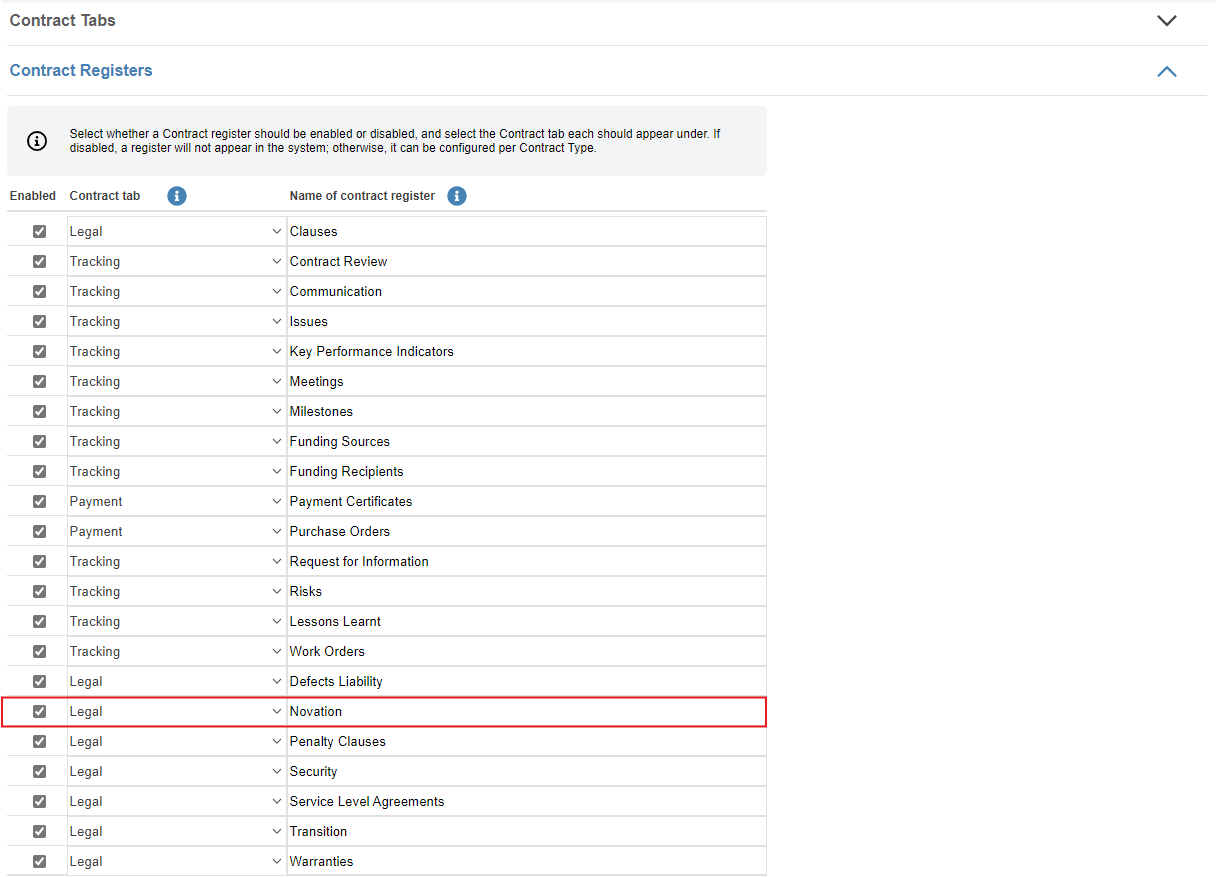This screenshot has width=1216, height=877.
Task: Open the Contract tab dropdown for Payment Certificates
Action: point(176,501)
